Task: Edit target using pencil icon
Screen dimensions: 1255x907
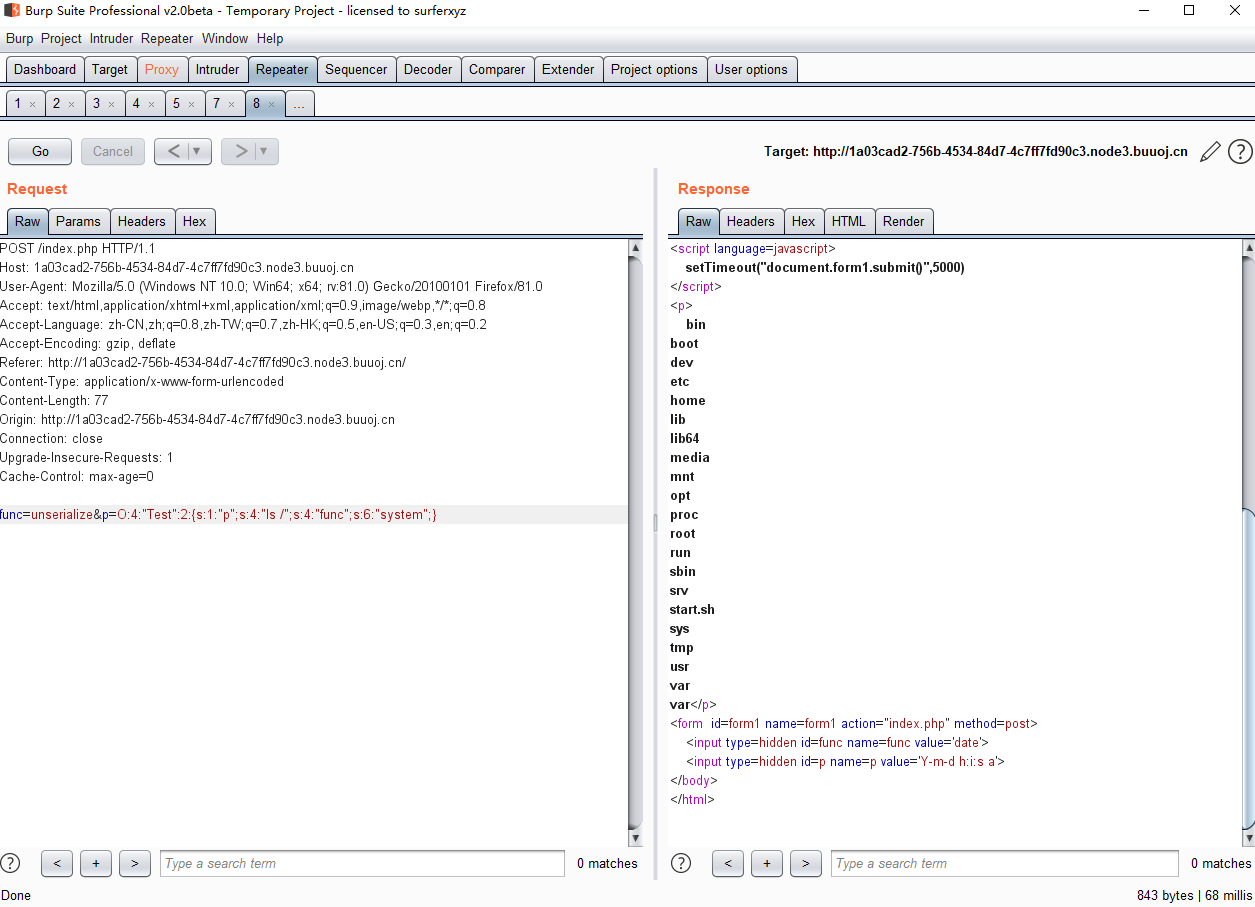Action: (x=1210, y=152)
